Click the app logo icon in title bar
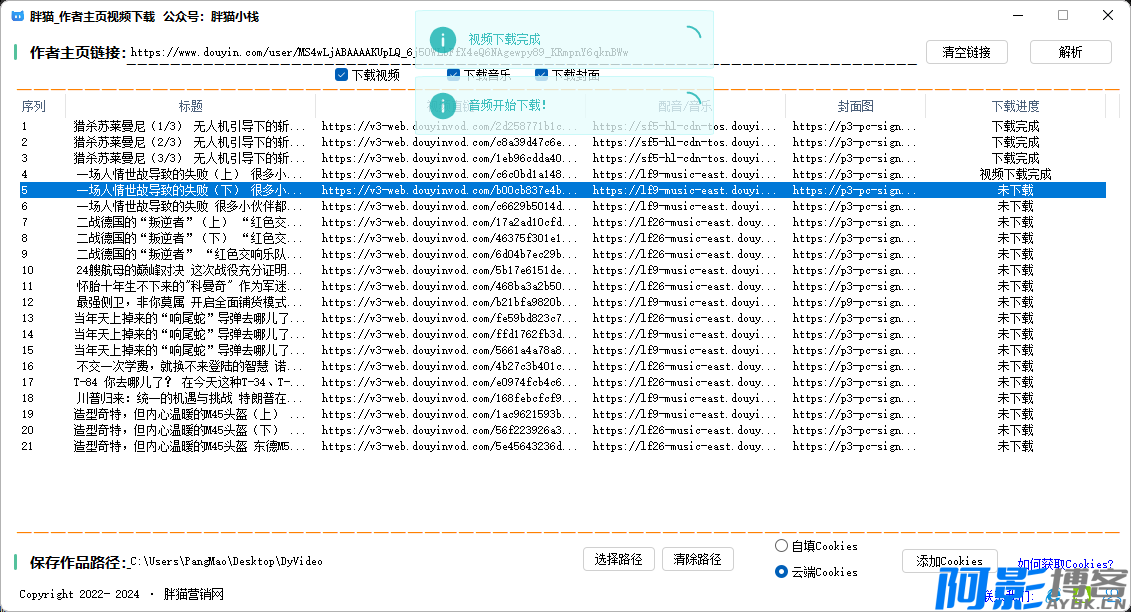1131x612 pixels. point(17,16)
